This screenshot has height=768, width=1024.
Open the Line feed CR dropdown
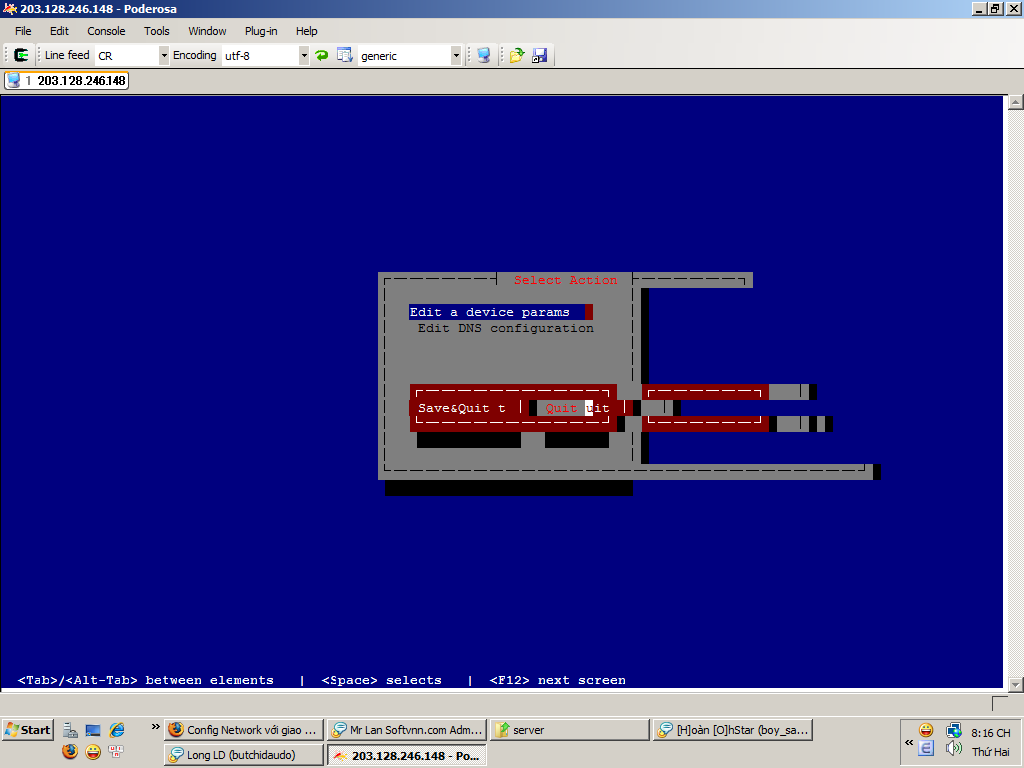pos(164,56)
